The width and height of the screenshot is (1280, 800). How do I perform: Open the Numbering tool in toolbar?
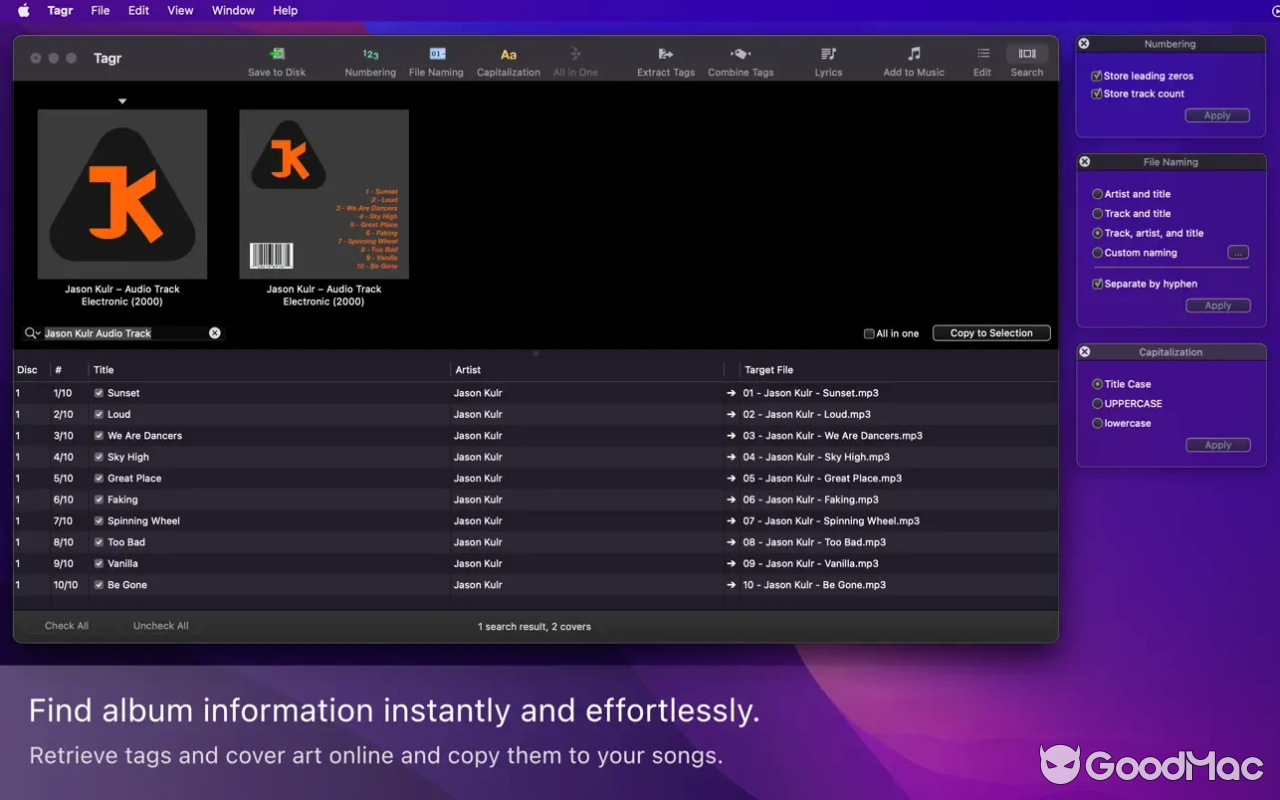pos(370,55)
